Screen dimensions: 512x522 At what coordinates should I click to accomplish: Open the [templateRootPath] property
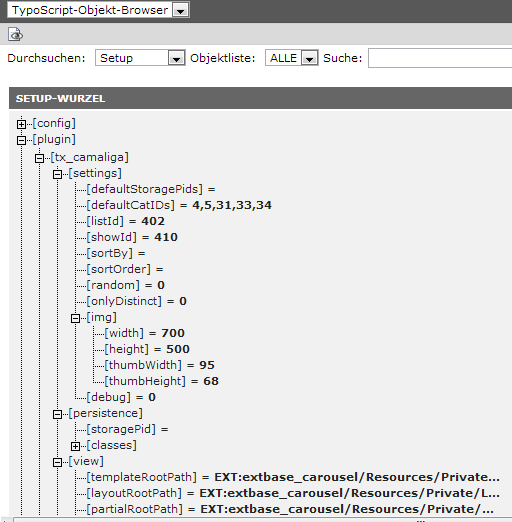click(142, 477)
